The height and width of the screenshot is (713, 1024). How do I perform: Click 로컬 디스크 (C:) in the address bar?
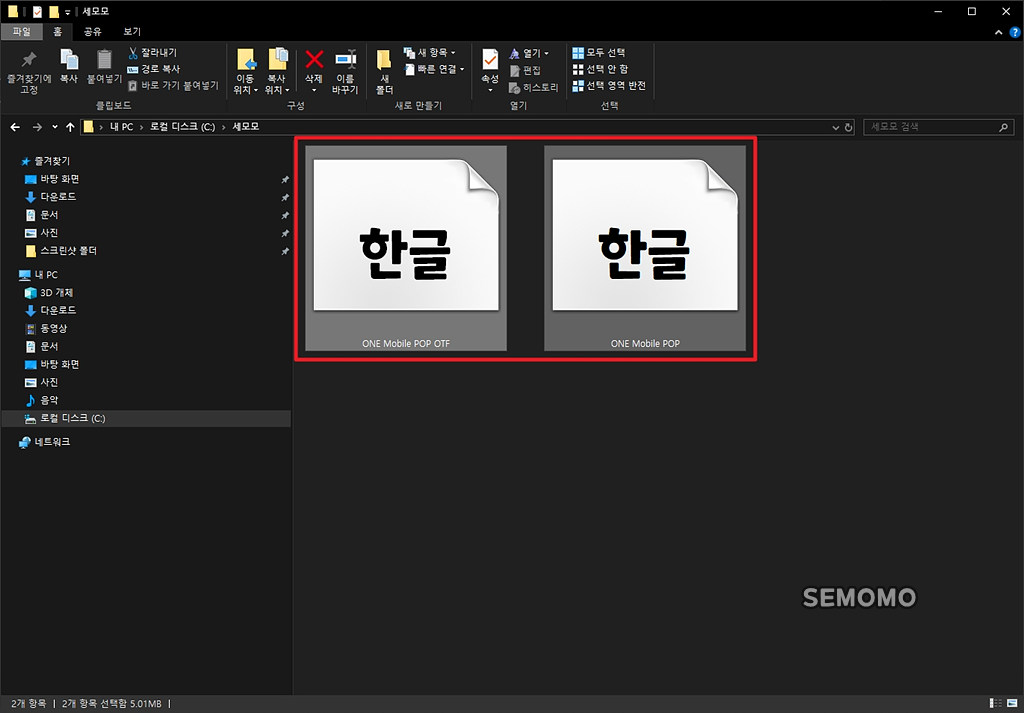(183, 127)
